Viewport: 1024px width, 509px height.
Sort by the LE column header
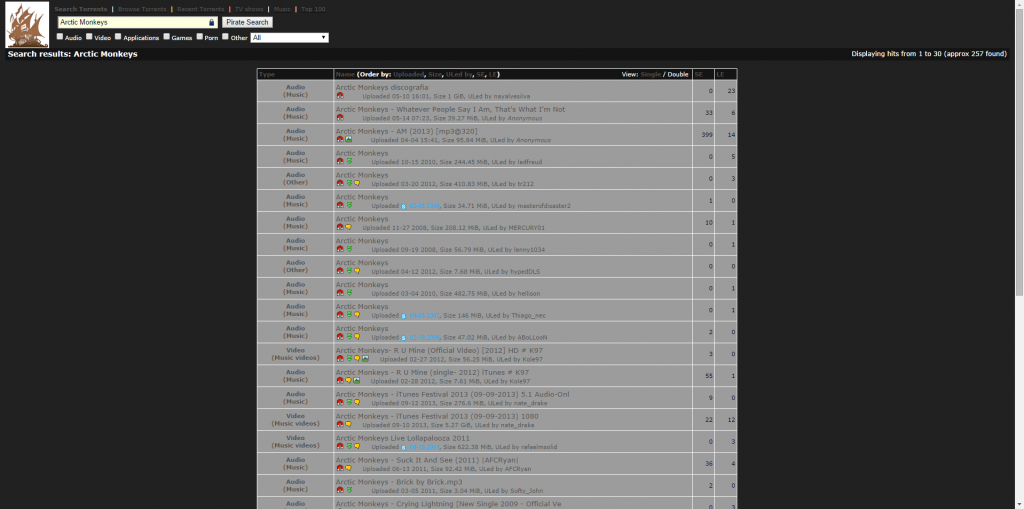coord(720,74)
